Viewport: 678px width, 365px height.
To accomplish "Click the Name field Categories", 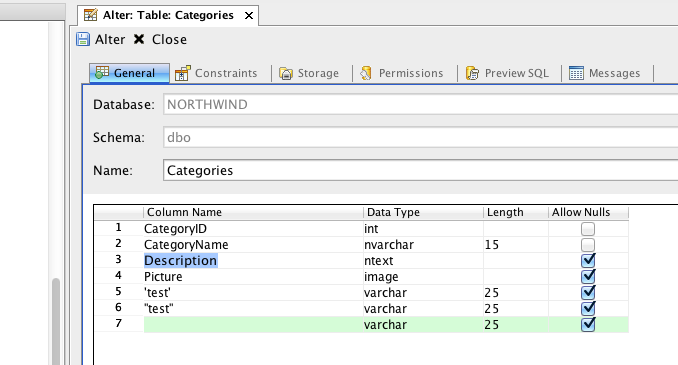I will (x=420, y=170).
